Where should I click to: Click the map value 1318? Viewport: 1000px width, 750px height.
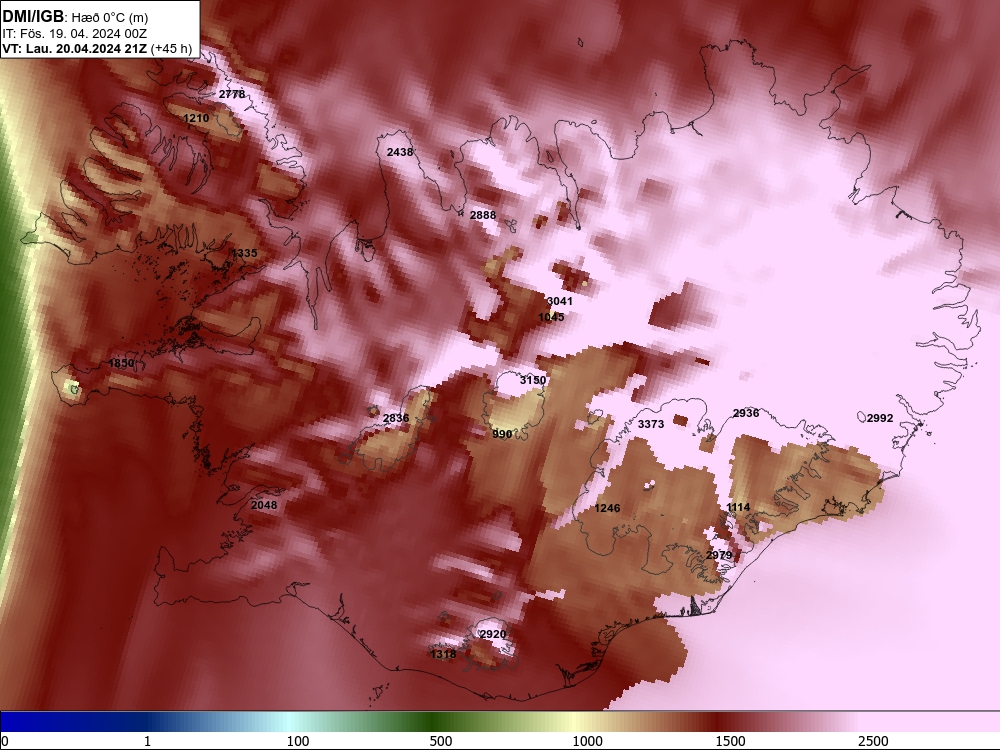pyautogui.click(x=443, y=654)
